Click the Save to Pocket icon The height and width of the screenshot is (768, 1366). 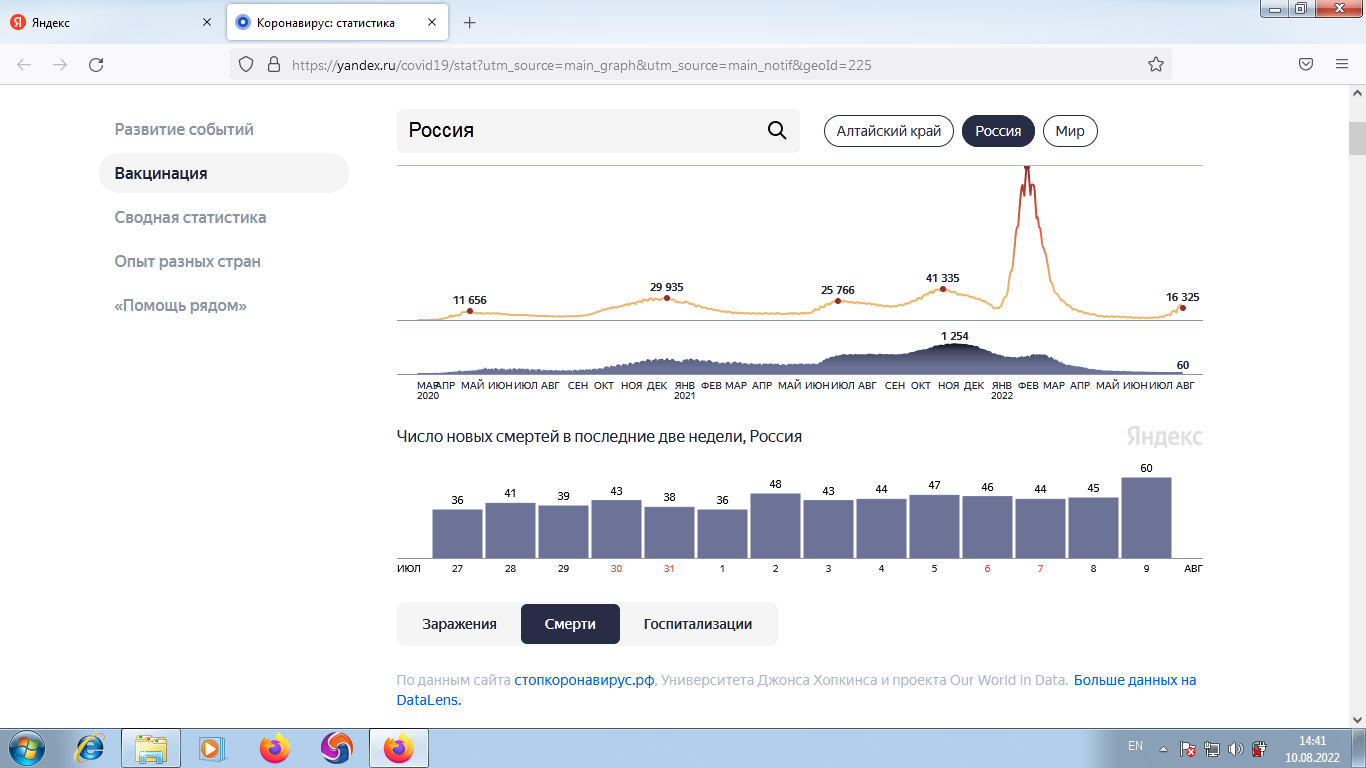click(x=1306, y=65)
